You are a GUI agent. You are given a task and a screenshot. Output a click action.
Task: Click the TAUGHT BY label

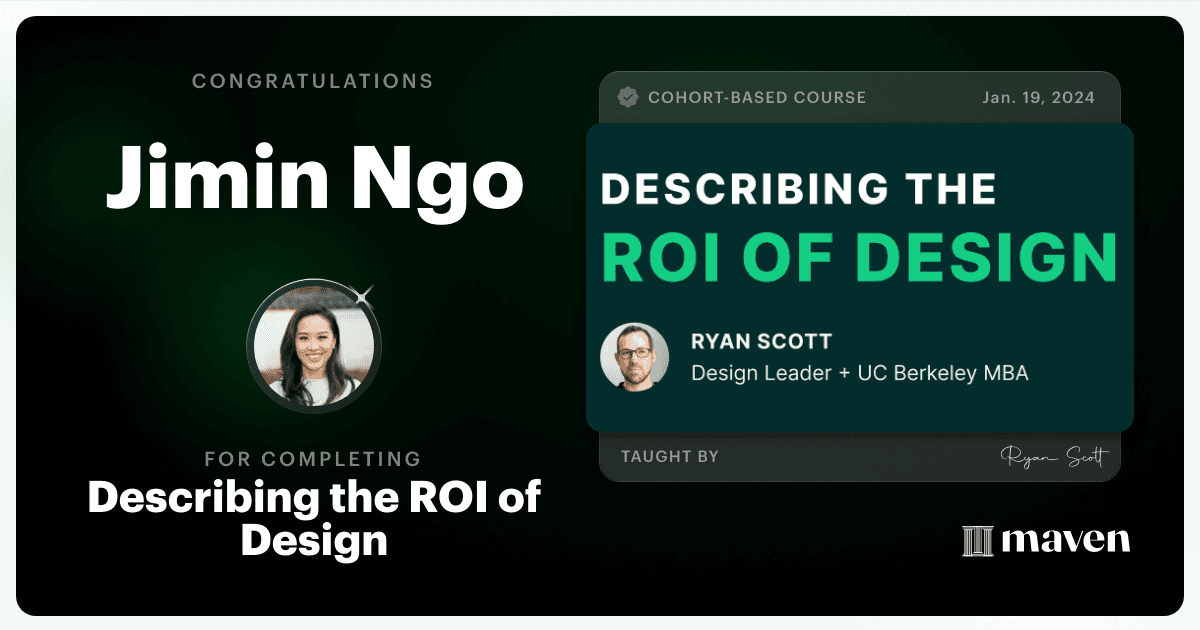(x=670, y=457)
